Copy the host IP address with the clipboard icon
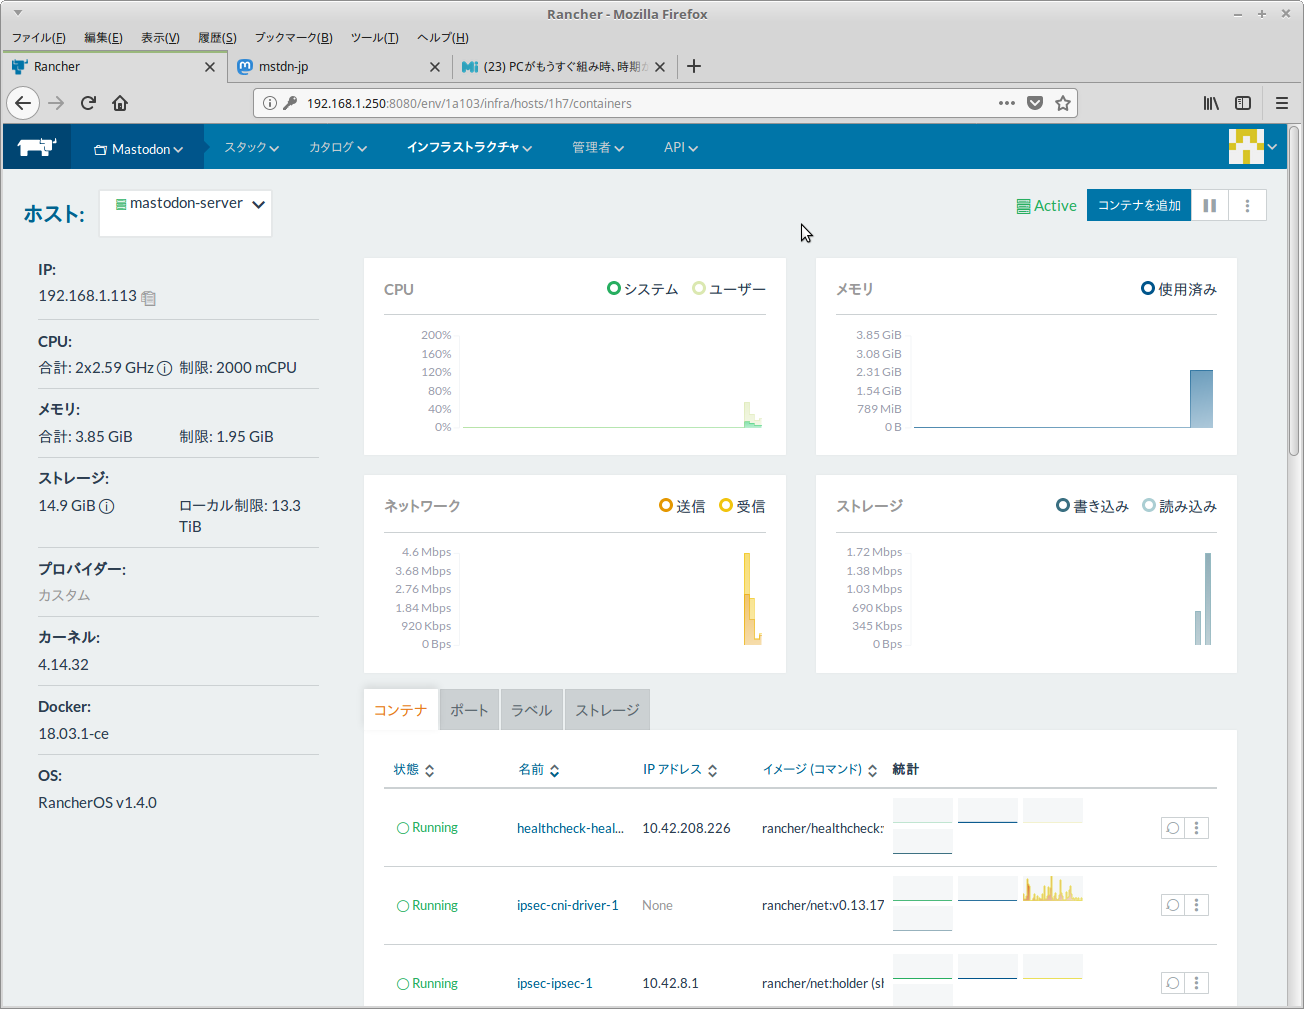1304x1009 pixels. click(149, 298)
